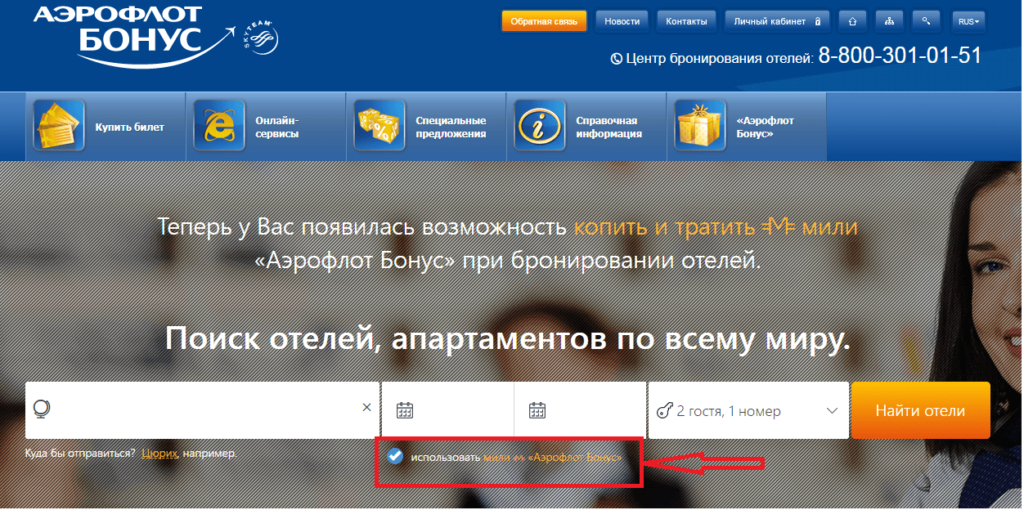
Task: Click the destination search input field
Action: (200, 410)
